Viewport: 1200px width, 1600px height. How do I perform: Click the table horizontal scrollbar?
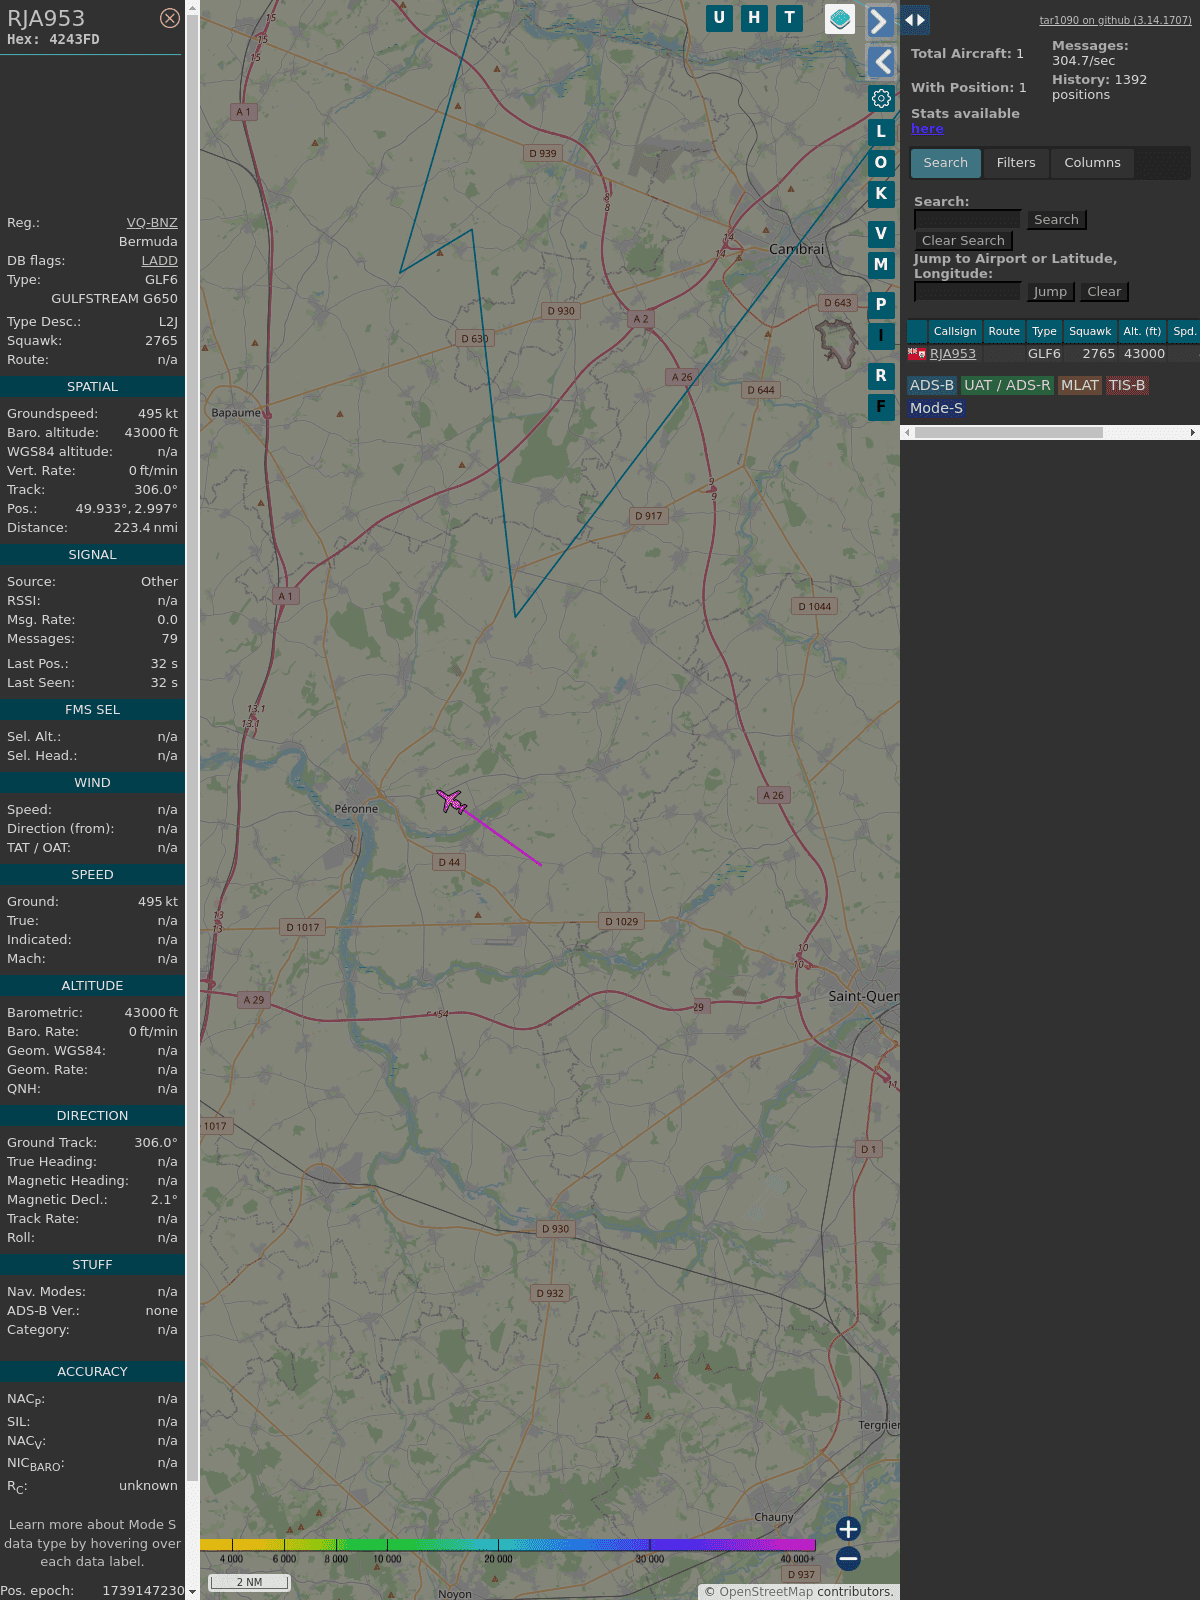(1009, 433)
